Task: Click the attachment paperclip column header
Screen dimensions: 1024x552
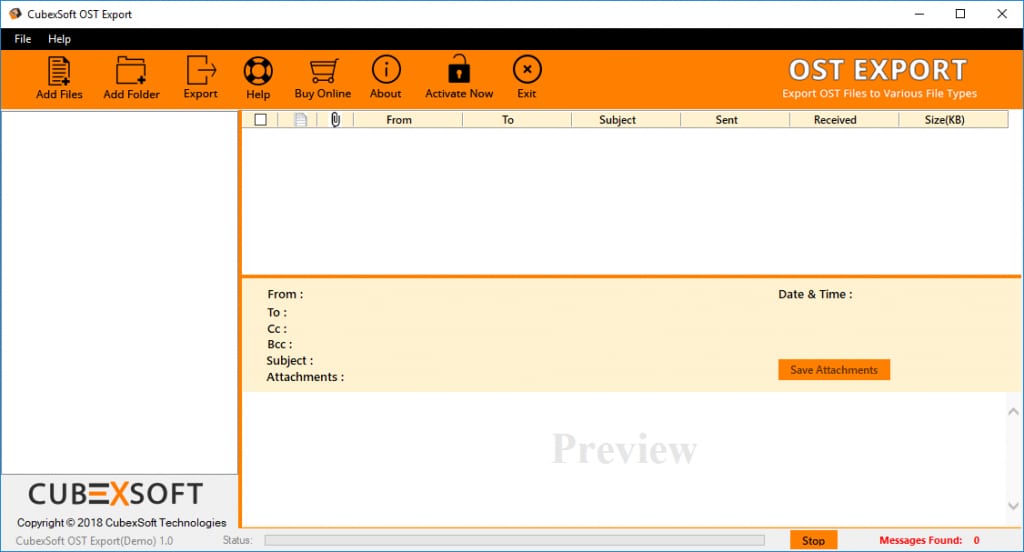Action: pyautogui.click(x=335, y=120)
